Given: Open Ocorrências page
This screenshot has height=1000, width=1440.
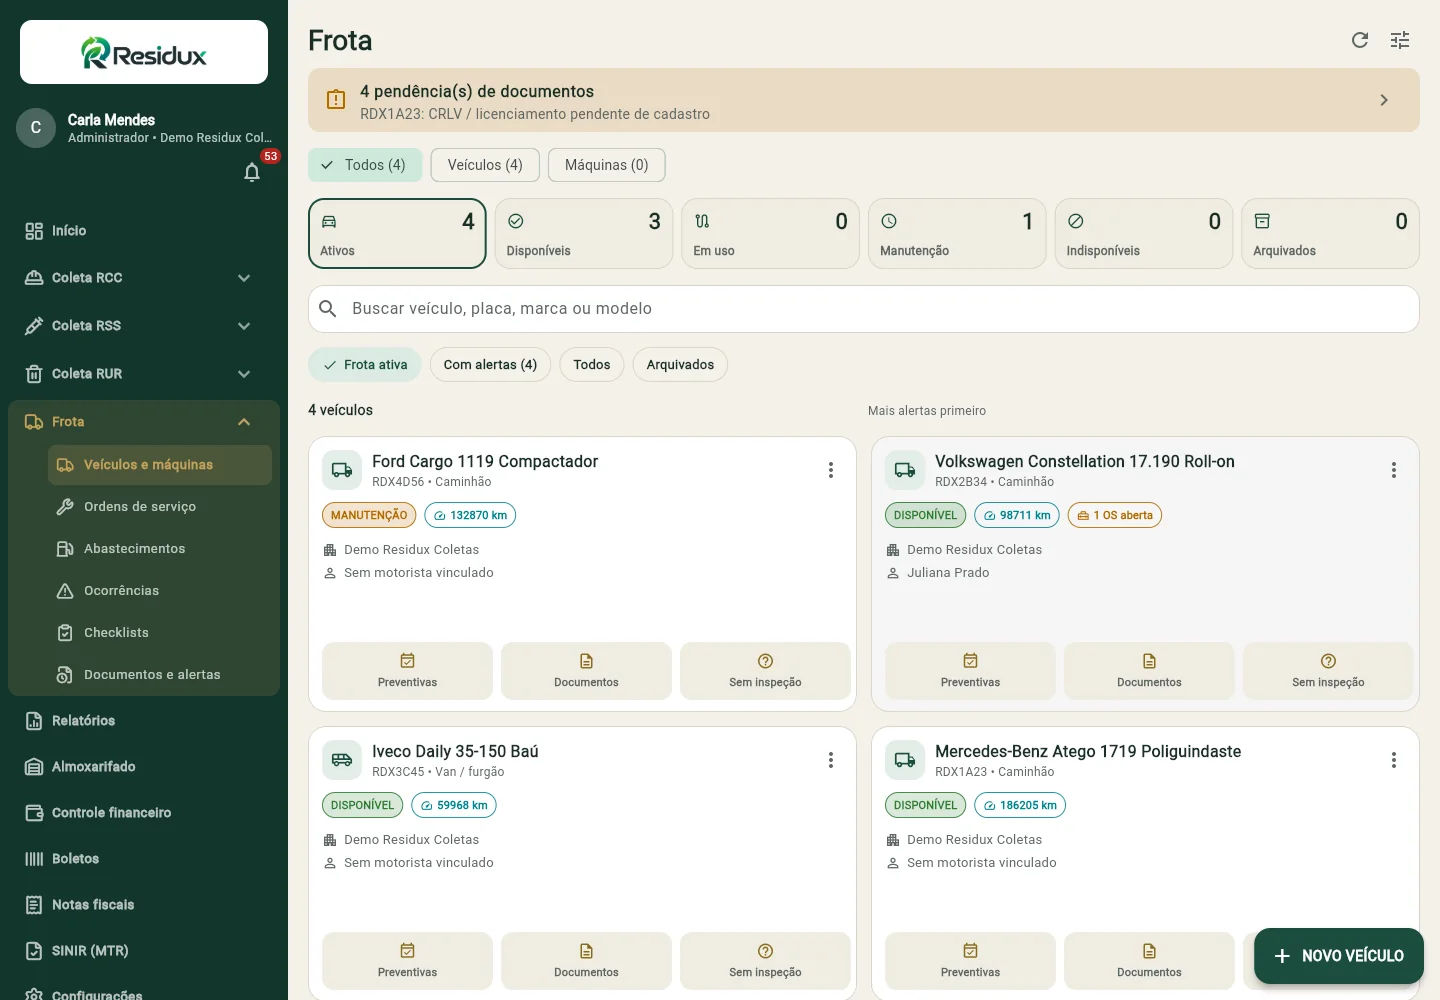Looking at the screenshot, I should 160,591.
